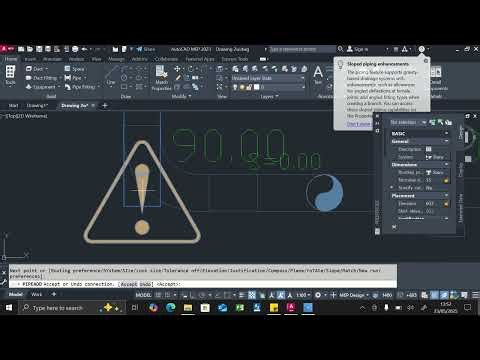Collapse the Dimensions section in Properties palette
480x360 pixels.
click(446, 165)
